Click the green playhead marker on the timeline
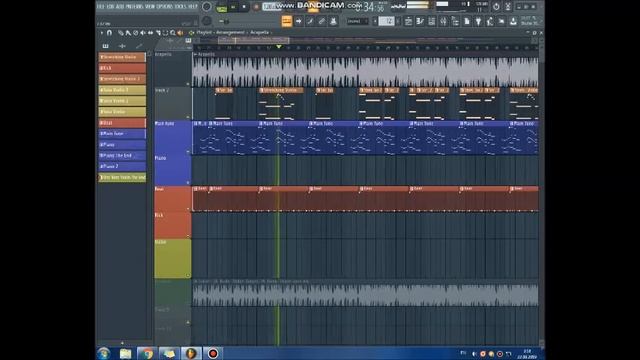This screenshot has height=360, width=640. [279, 47]
